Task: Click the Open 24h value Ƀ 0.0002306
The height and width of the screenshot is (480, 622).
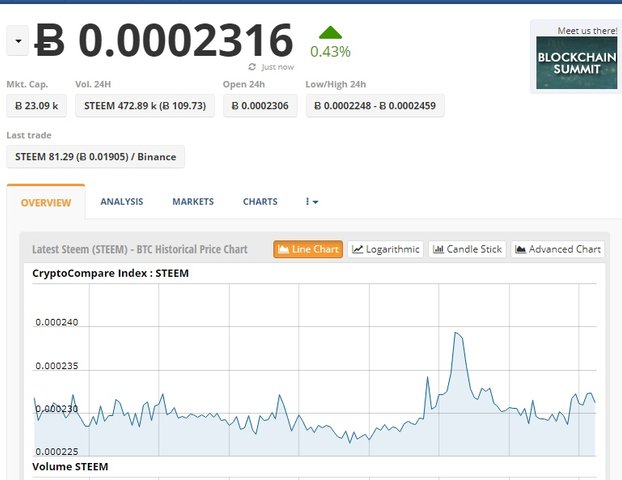Action: 260,106
